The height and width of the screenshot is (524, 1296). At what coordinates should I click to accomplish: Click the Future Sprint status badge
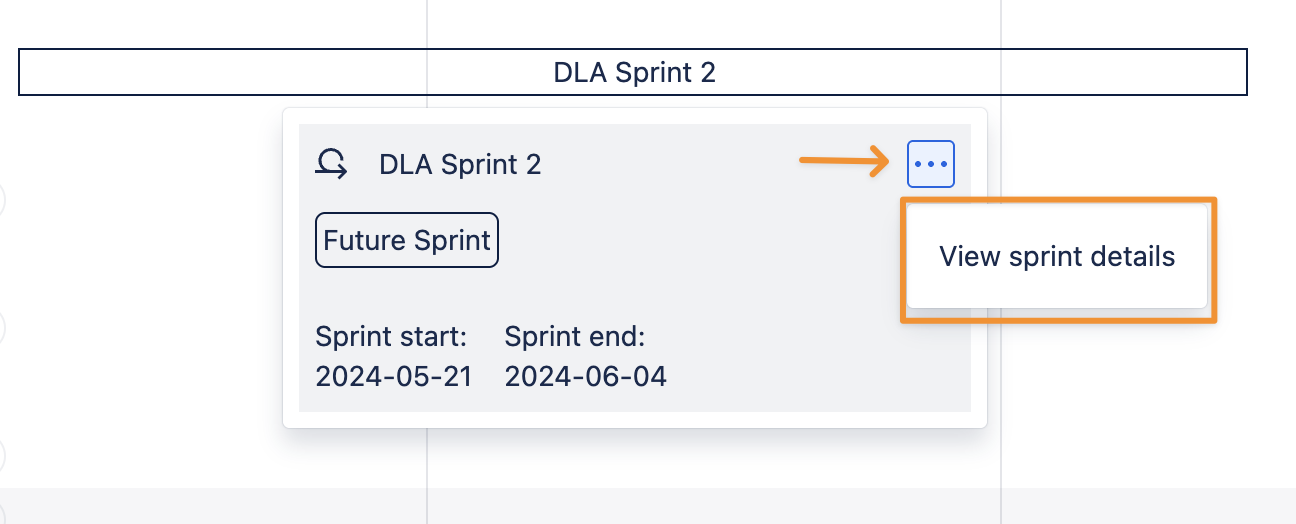click(407, 241)
